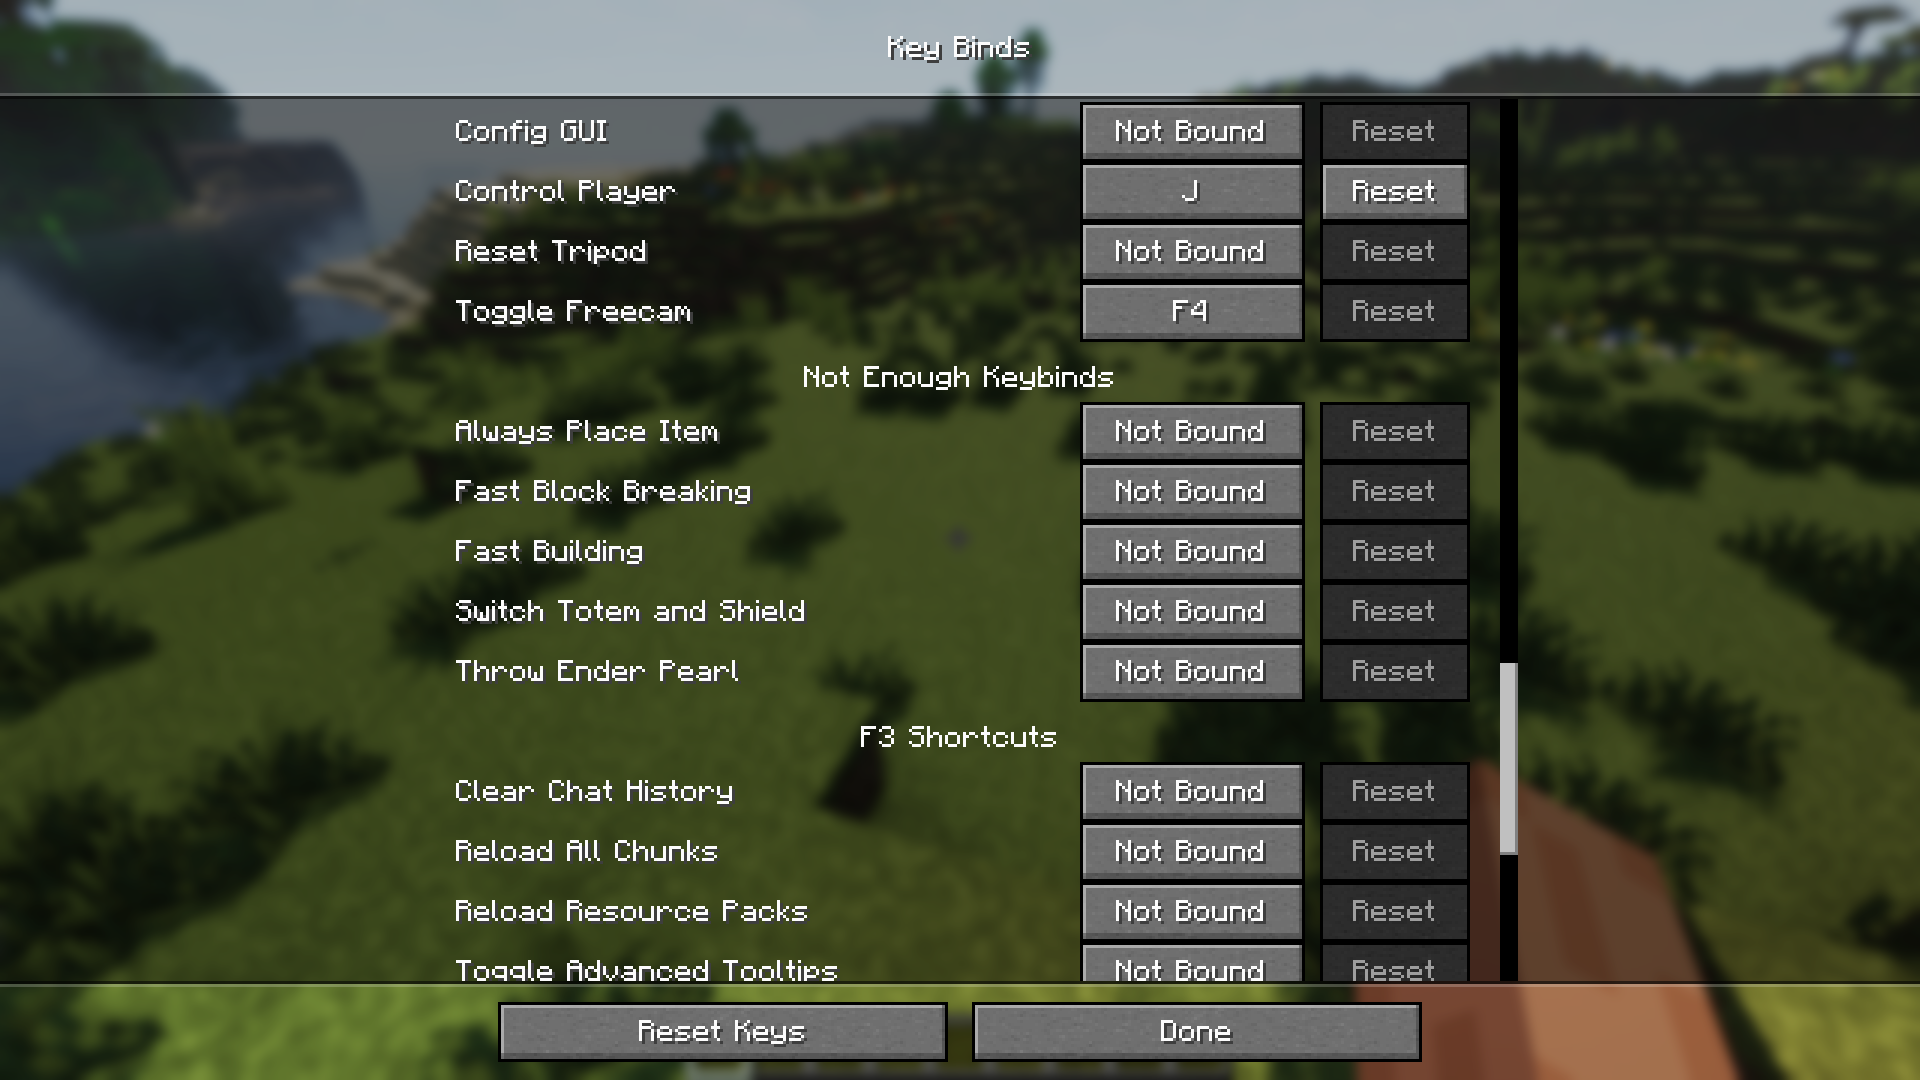Click Reset Keys to restore defaults
This screenshot has width=1920, height=1080.
723,1030
